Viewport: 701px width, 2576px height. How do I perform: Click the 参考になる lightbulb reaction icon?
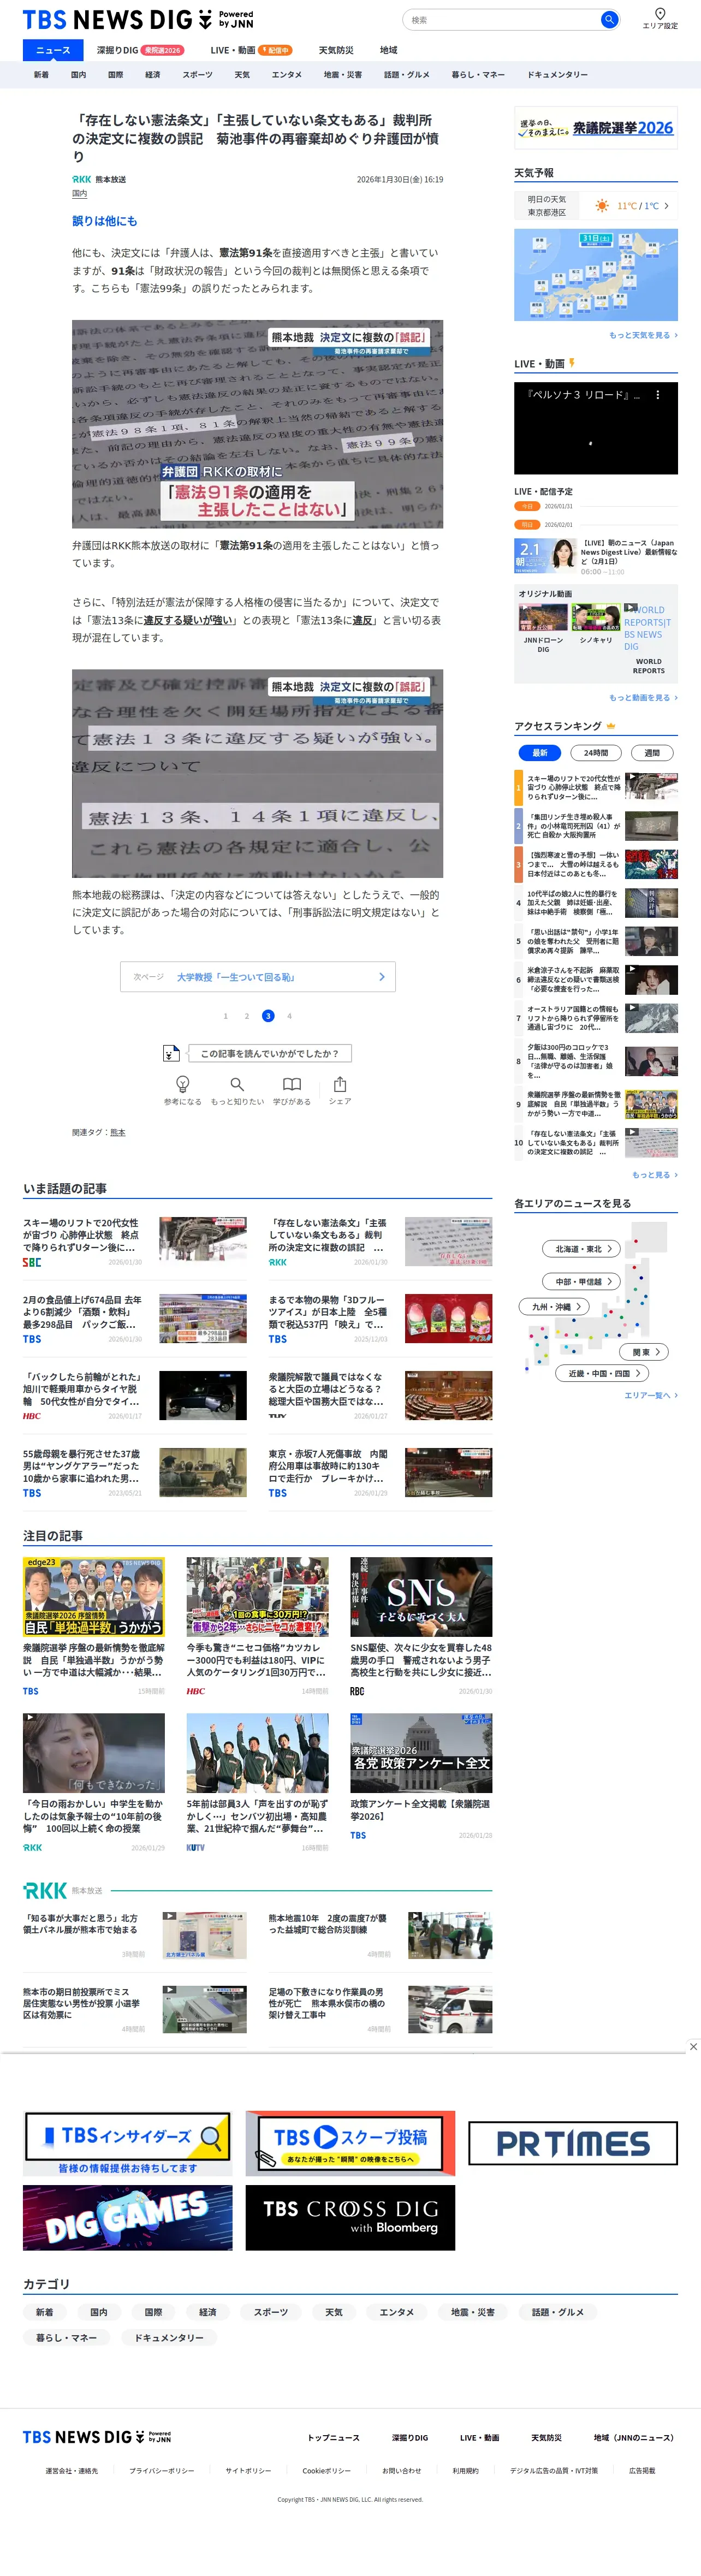pos(183,1084)
